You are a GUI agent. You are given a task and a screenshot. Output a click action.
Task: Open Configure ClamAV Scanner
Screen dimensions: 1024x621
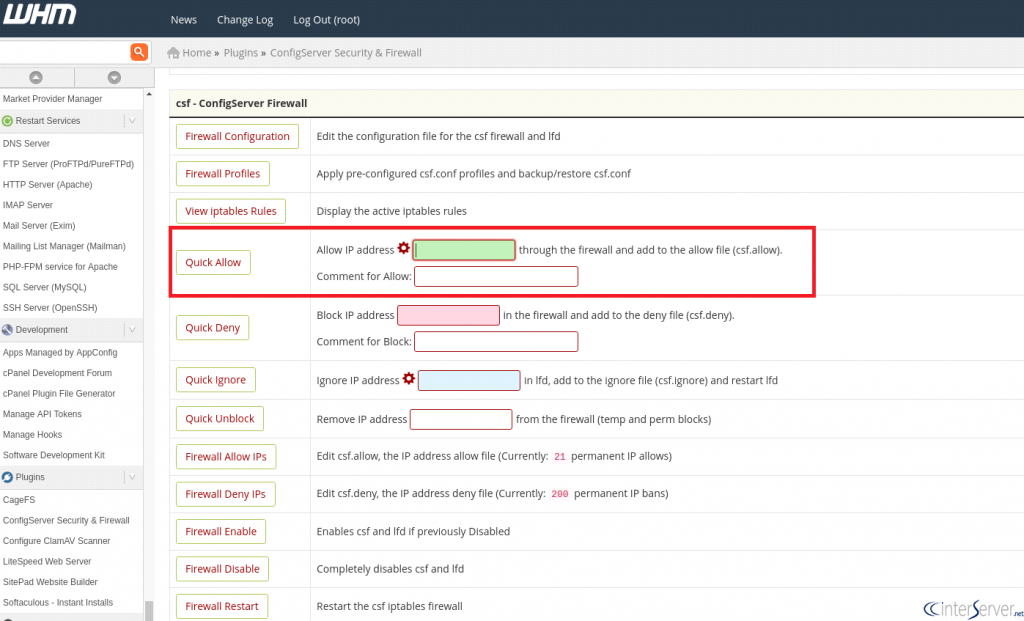(56, 541)
